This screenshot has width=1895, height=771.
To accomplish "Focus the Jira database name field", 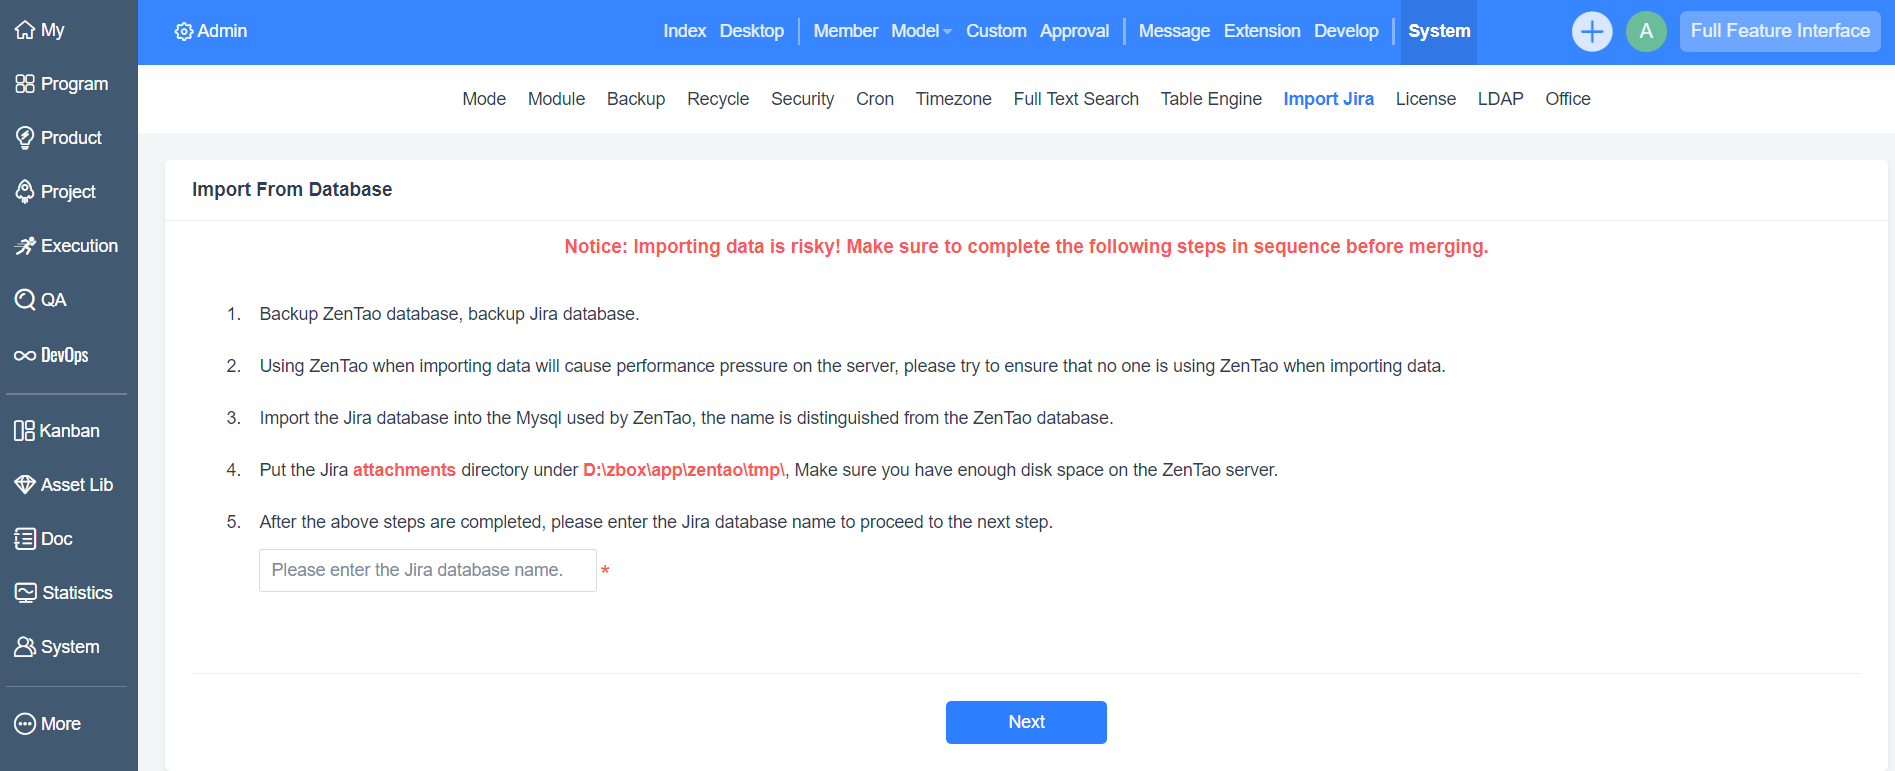I will [x=427, y=570].
